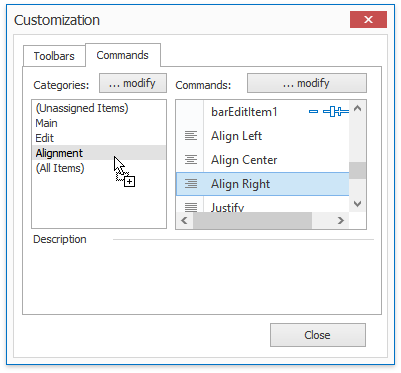Click the Justify alignment icon
Image resolution: width=401 pixels, height=373 pixels.
click(191, 207)
